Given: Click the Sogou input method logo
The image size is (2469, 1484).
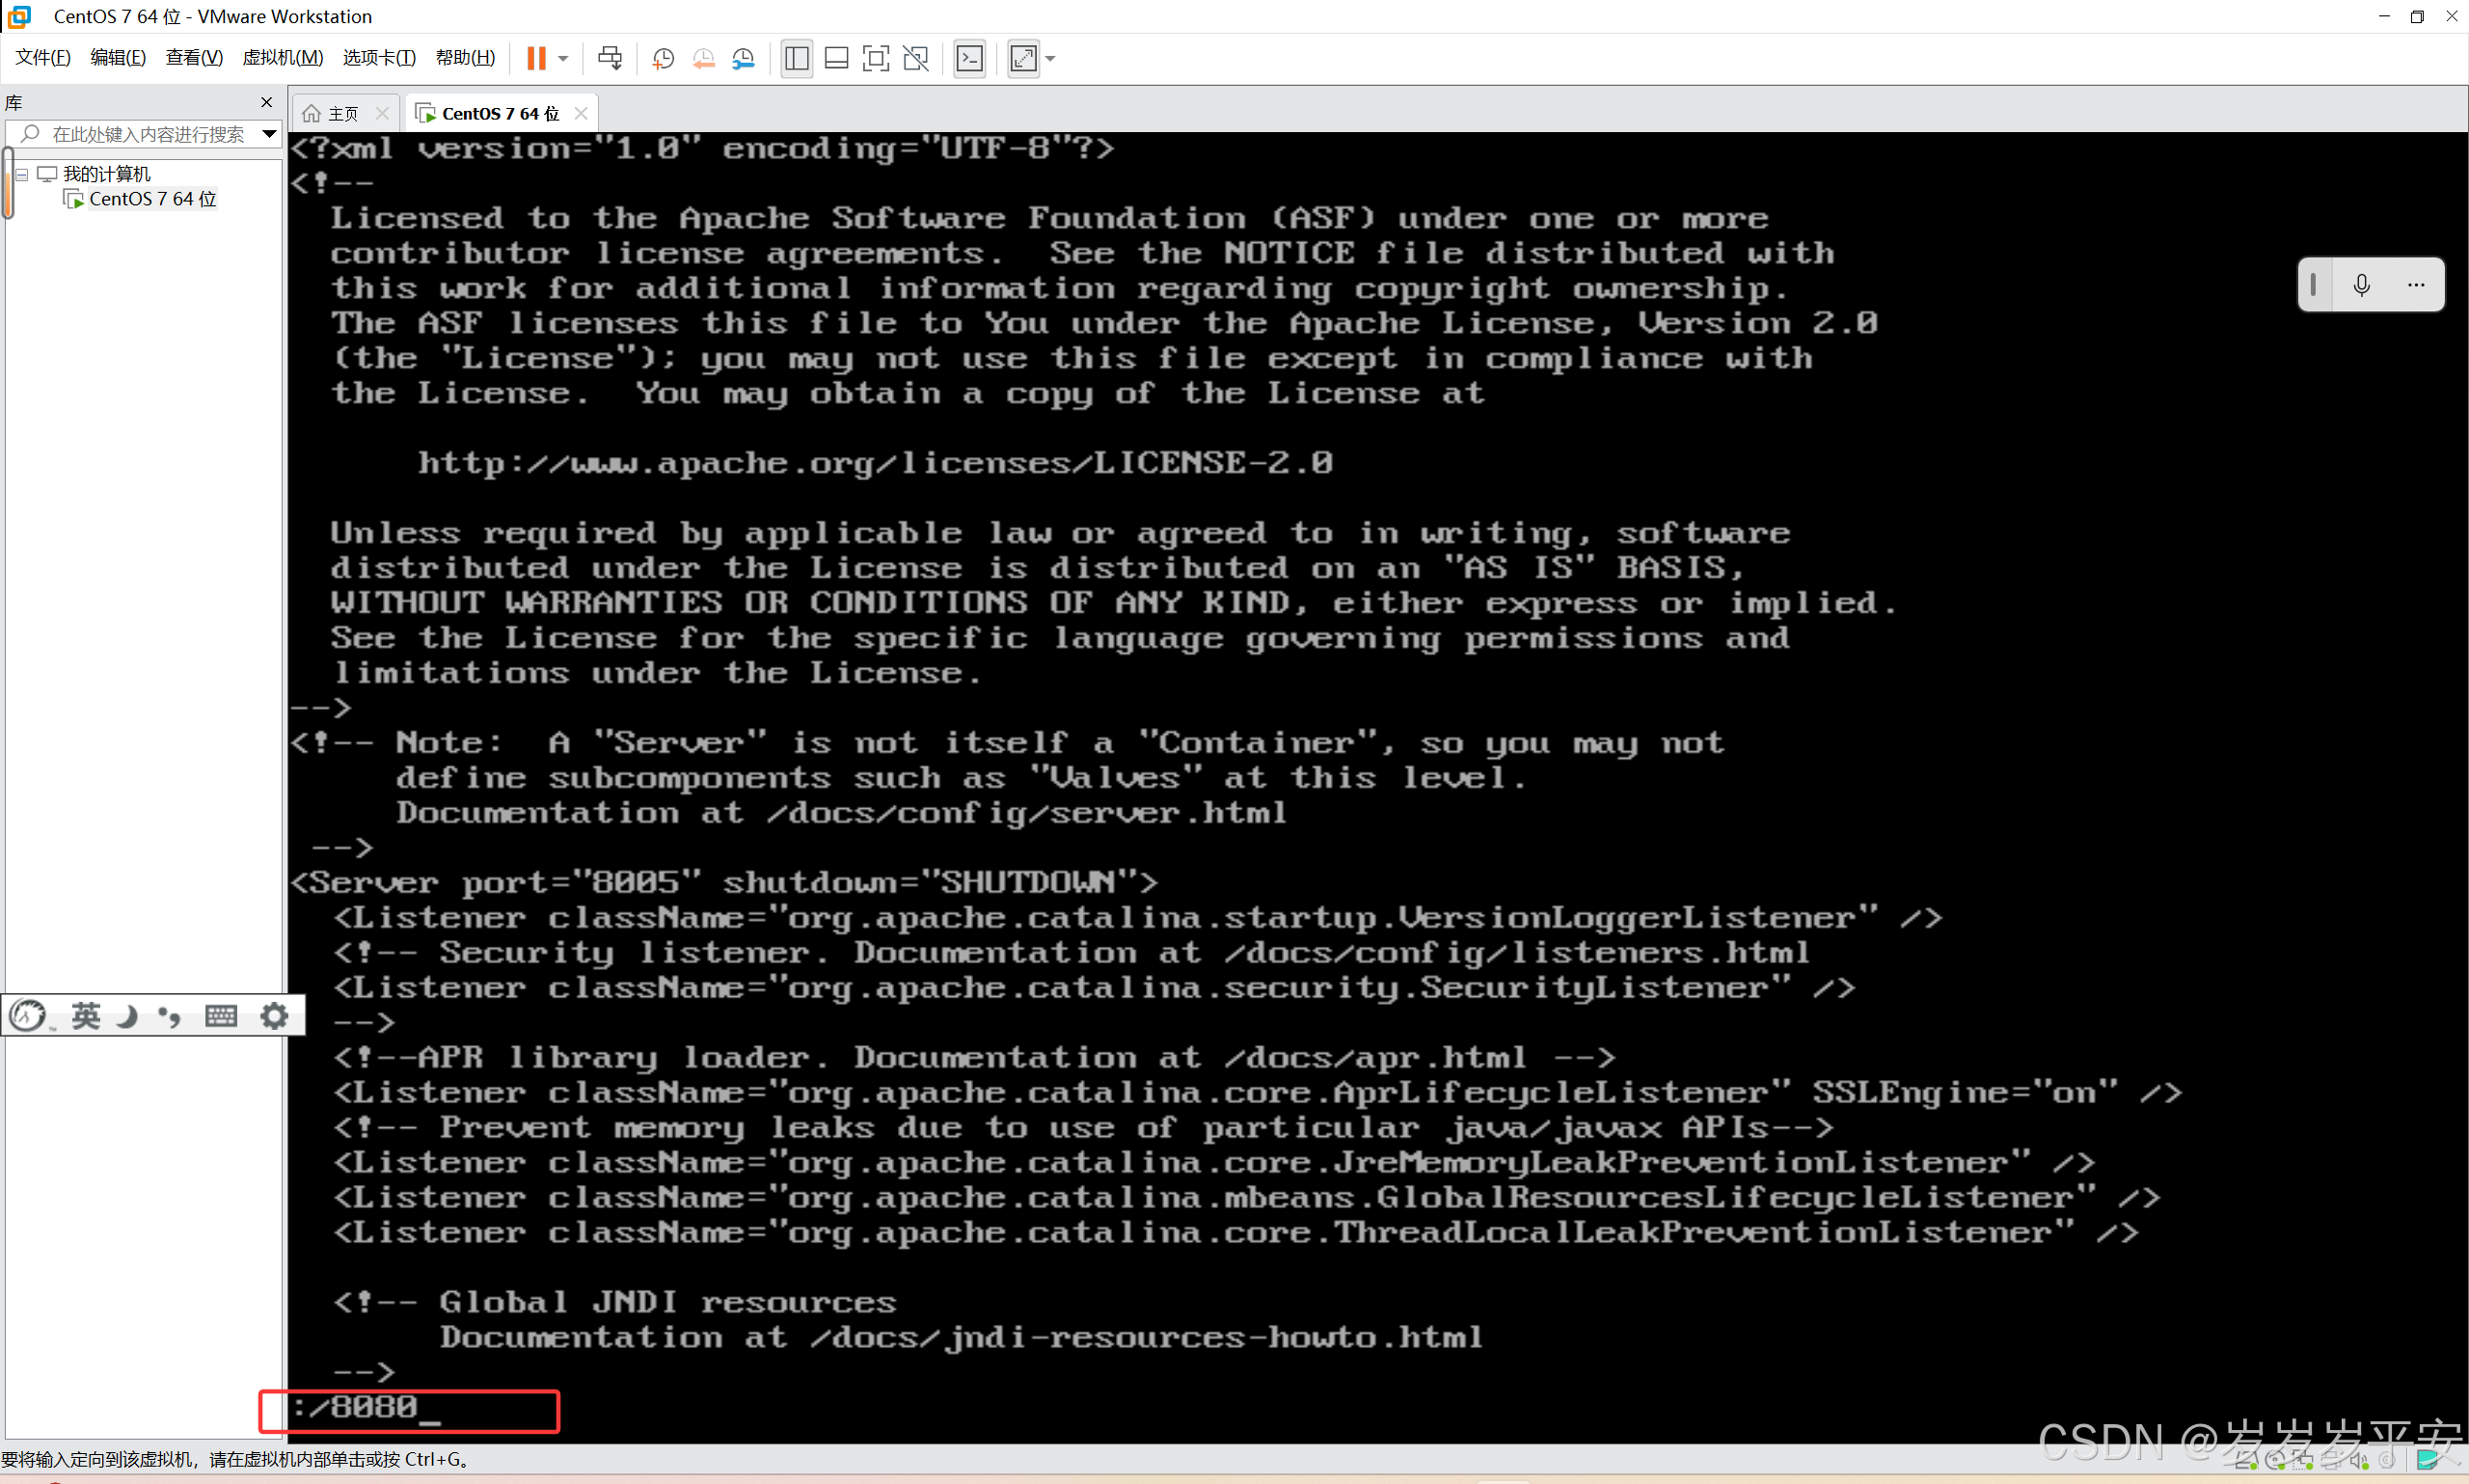Looking at the screenshot, I should (28, 1016).
